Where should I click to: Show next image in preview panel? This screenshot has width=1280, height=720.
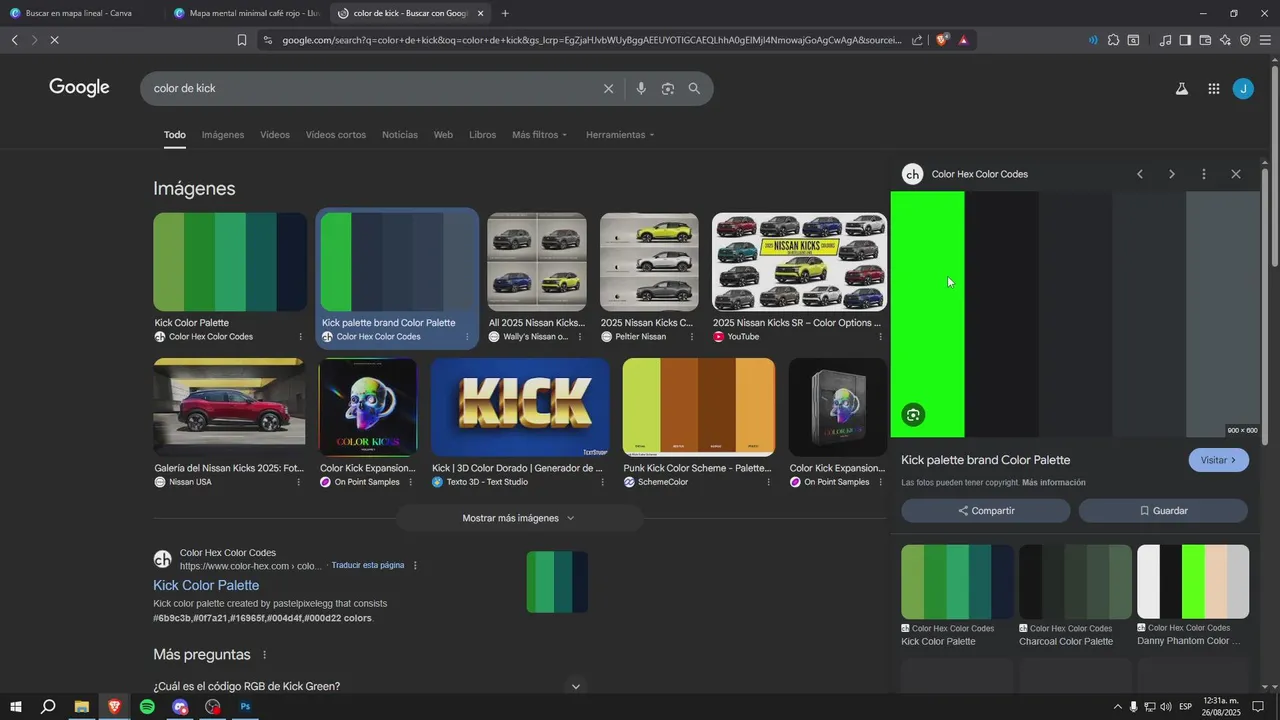1172,174
